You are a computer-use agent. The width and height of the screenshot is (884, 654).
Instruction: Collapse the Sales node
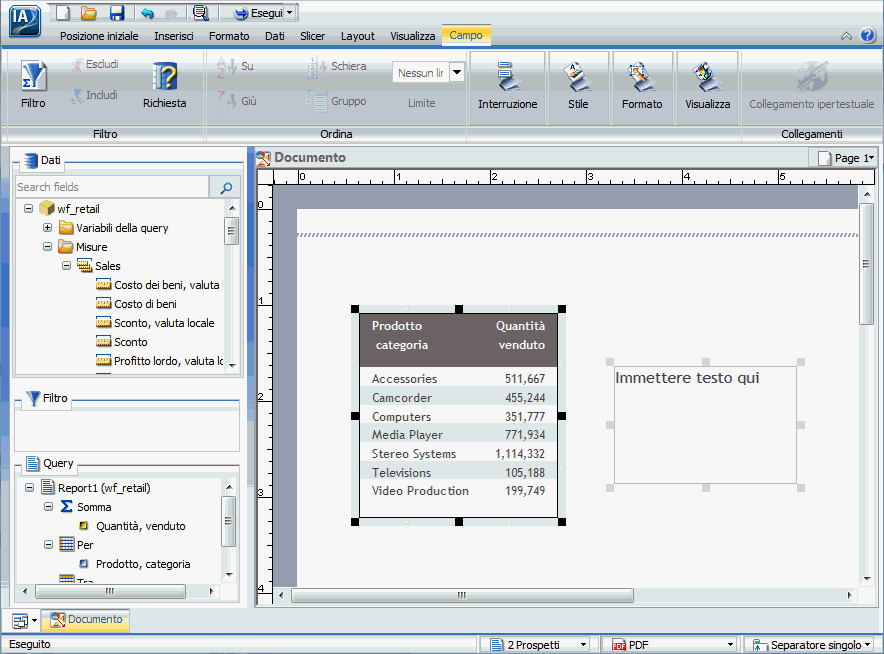(67, 266)
